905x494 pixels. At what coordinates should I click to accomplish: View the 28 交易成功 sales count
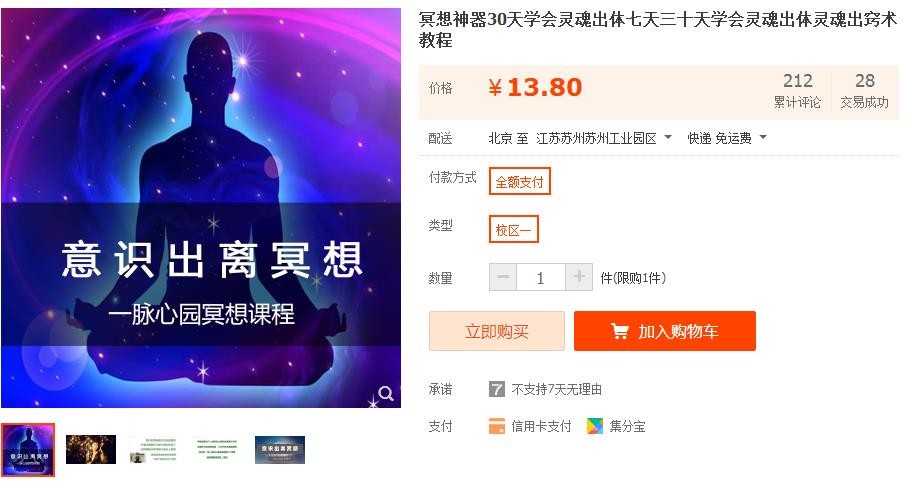point(864,91)
